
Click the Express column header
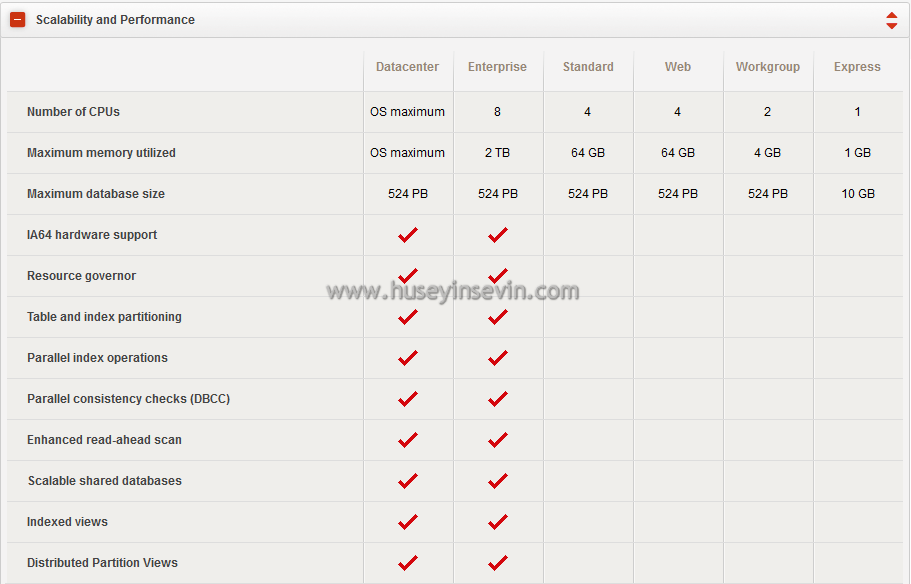857,67
